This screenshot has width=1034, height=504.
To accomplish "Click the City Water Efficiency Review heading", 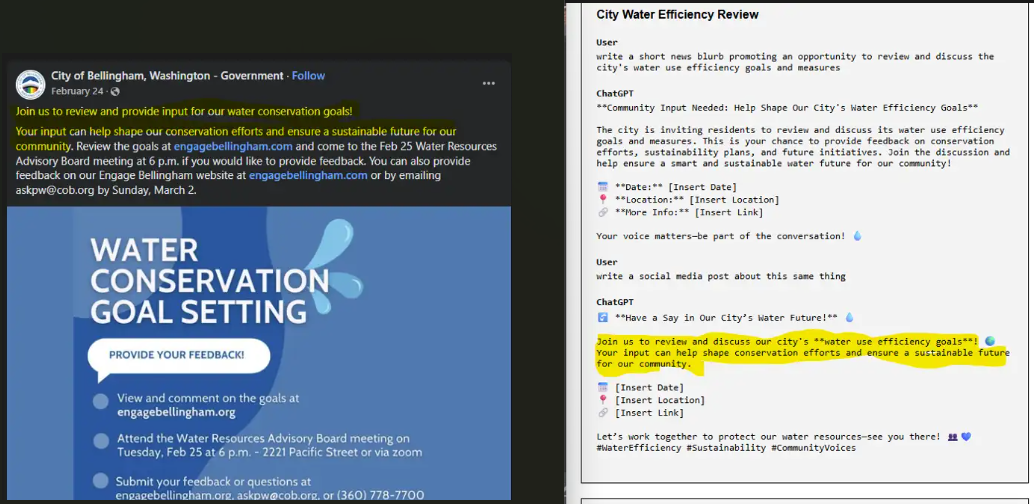I will click(x=677, y=15).
